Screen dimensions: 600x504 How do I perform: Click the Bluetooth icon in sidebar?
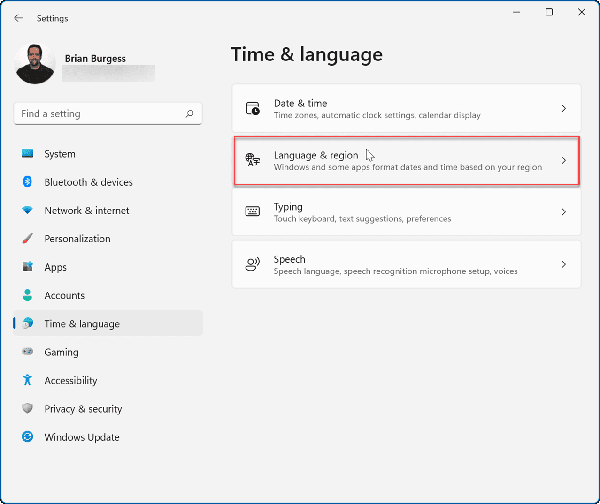pos(28,182)
